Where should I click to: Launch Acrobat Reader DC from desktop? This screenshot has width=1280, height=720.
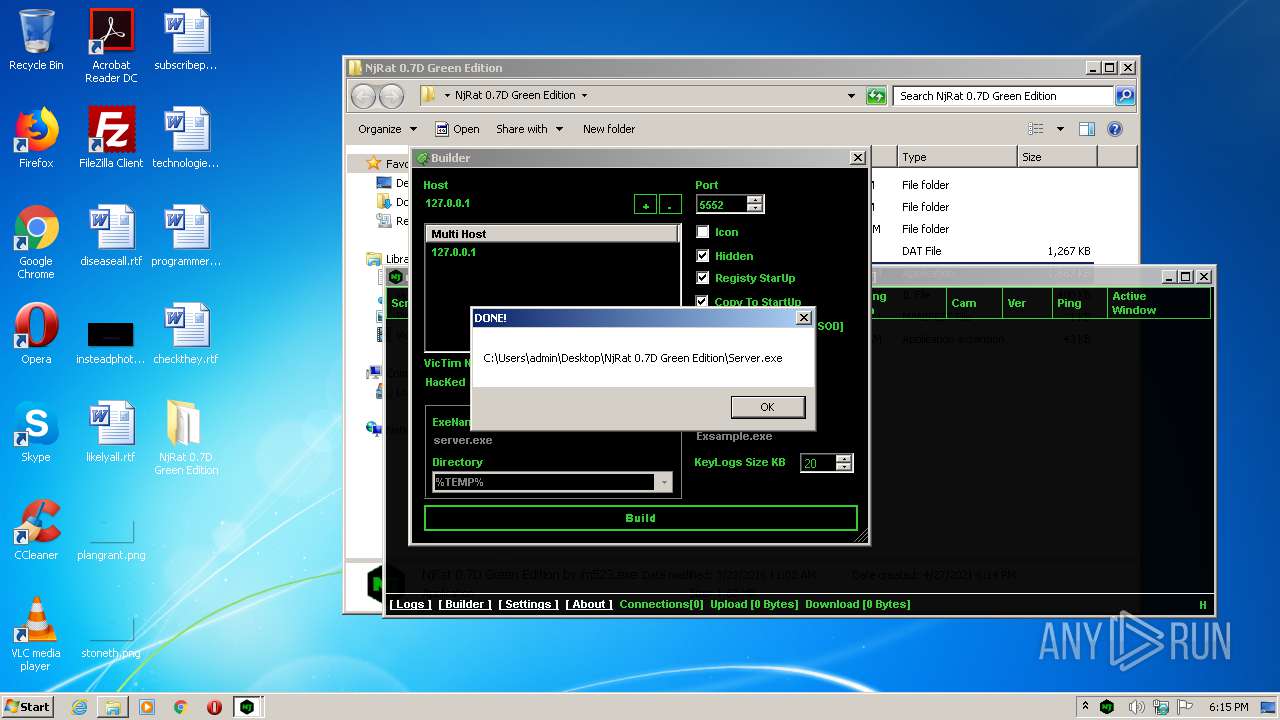(x=111, y=46)
